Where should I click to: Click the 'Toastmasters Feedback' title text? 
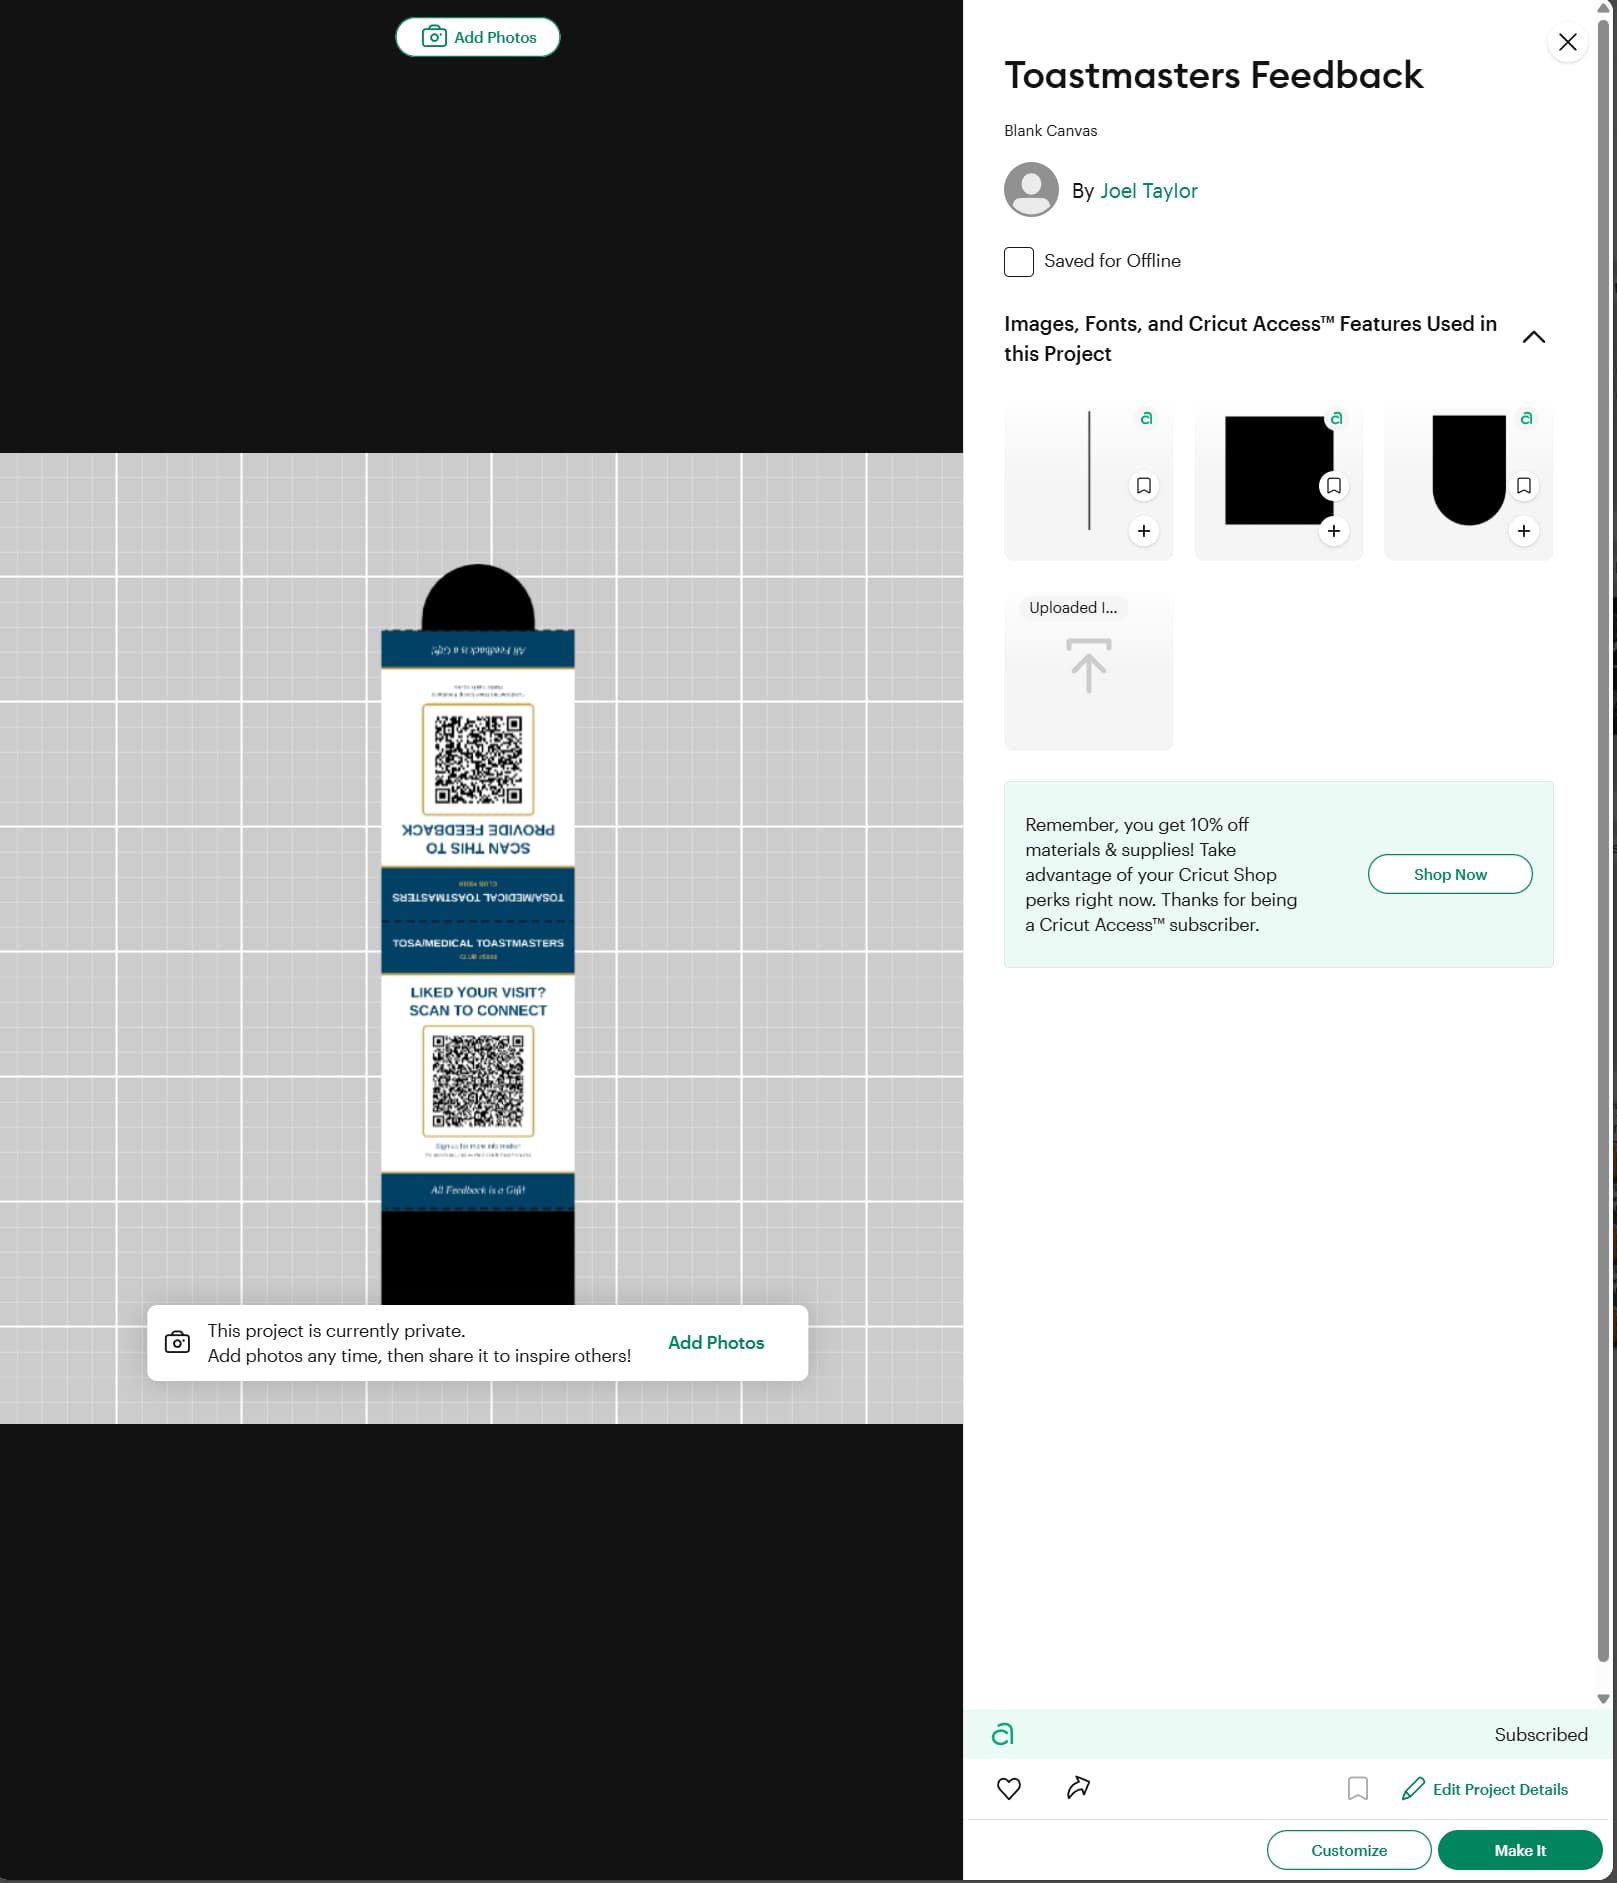[x=1213, y=75]
